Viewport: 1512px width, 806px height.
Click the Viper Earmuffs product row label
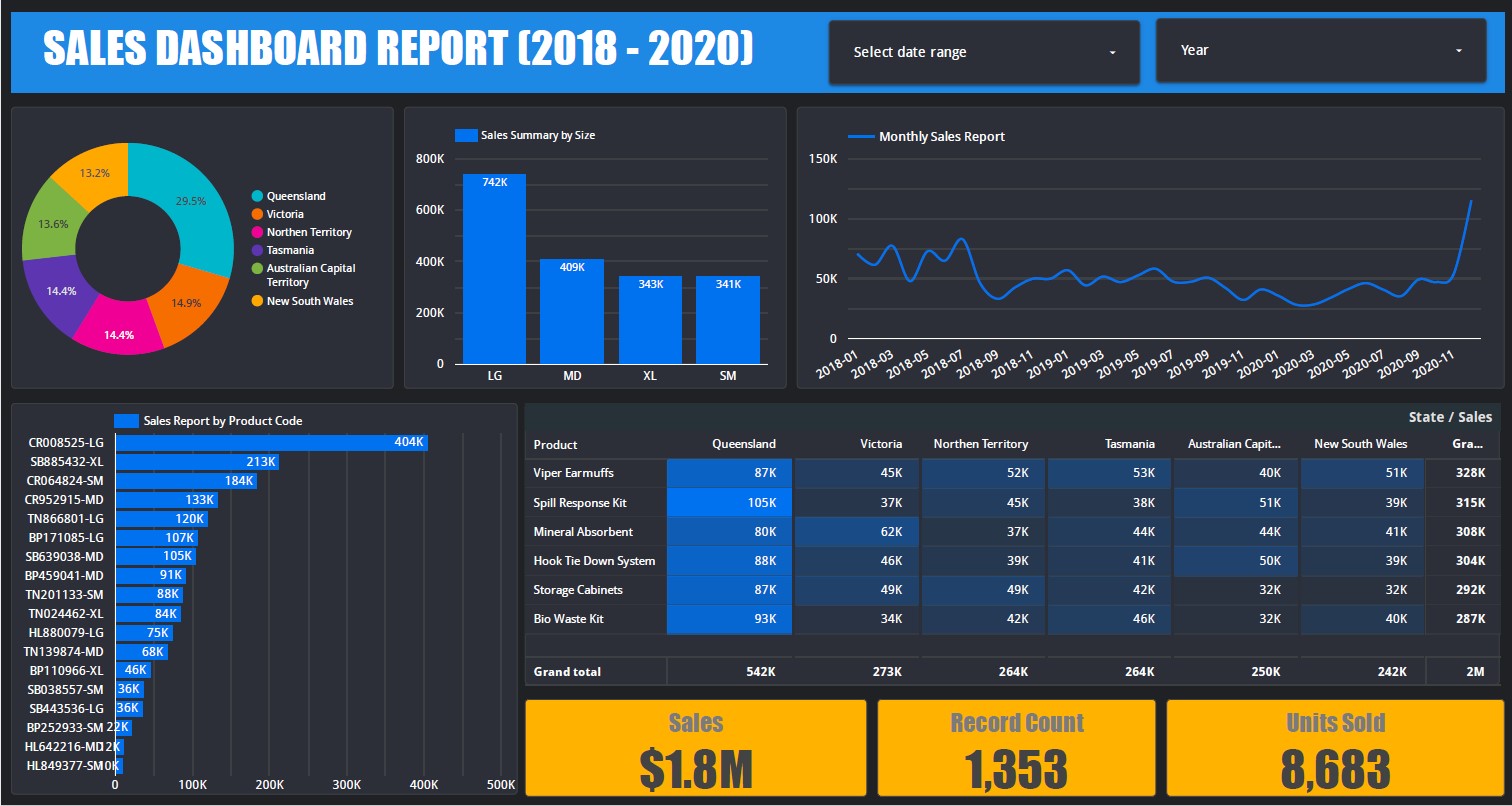tap(574, 473)
